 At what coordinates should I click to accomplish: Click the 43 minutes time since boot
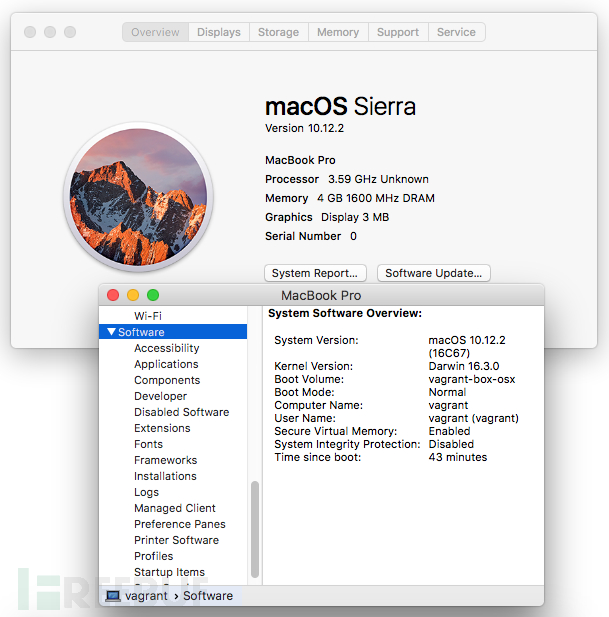click(x=458, y=457)
